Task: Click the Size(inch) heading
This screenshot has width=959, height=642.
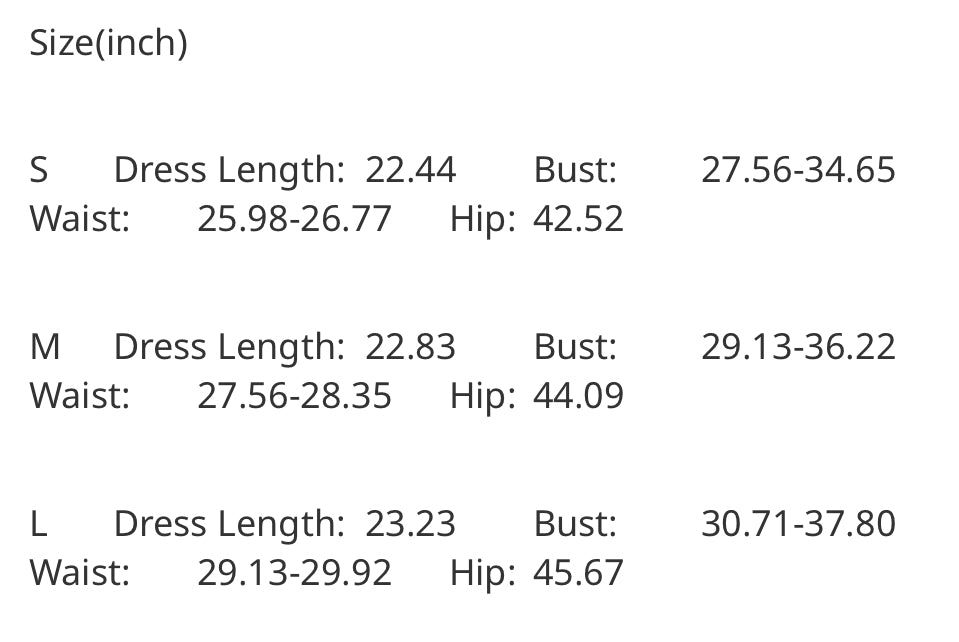Action: (108, 43)
